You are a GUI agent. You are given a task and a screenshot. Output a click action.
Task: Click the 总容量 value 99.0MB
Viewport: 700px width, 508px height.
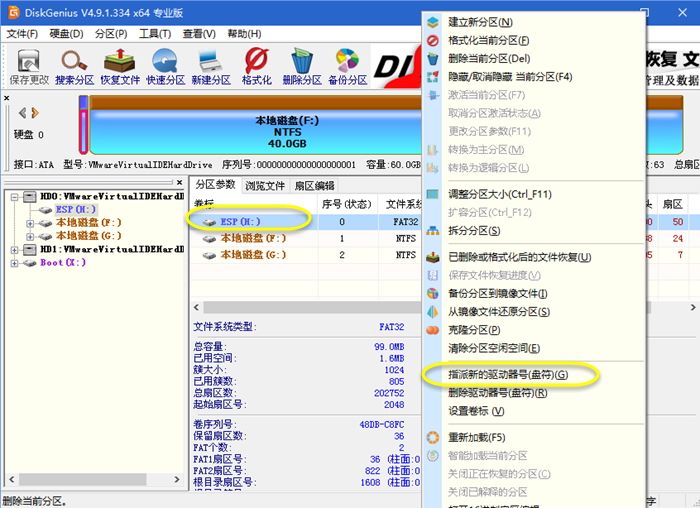click(389, 346)
